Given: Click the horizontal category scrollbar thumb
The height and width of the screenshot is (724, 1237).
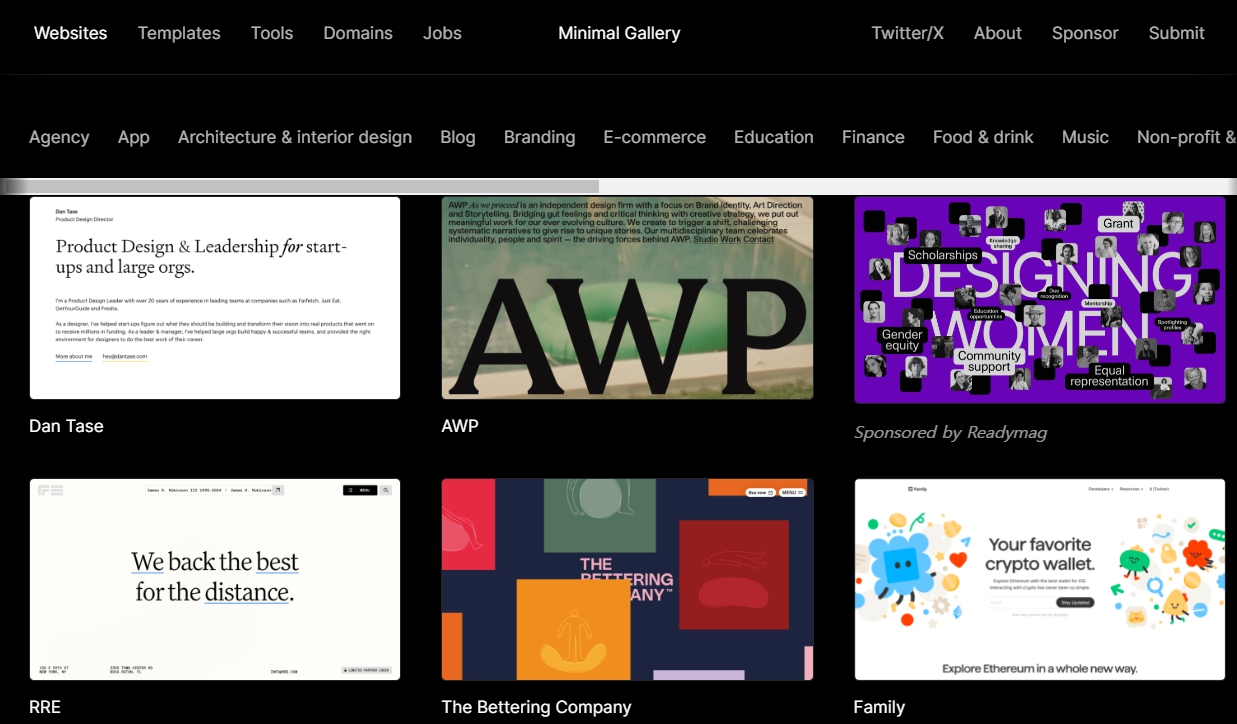Looking at the screenshot, I should click(x=300, y=186).
